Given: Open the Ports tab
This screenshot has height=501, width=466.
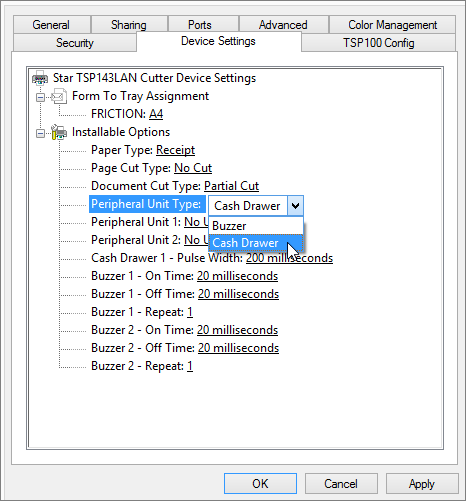Looking at the screenshot, I should pos(203,25).
